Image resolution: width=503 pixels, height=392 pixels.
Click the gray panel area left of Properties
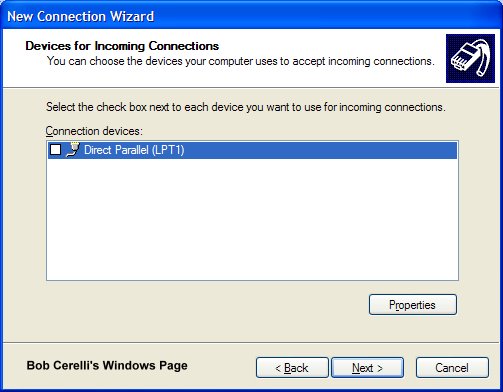click(207, 304)
